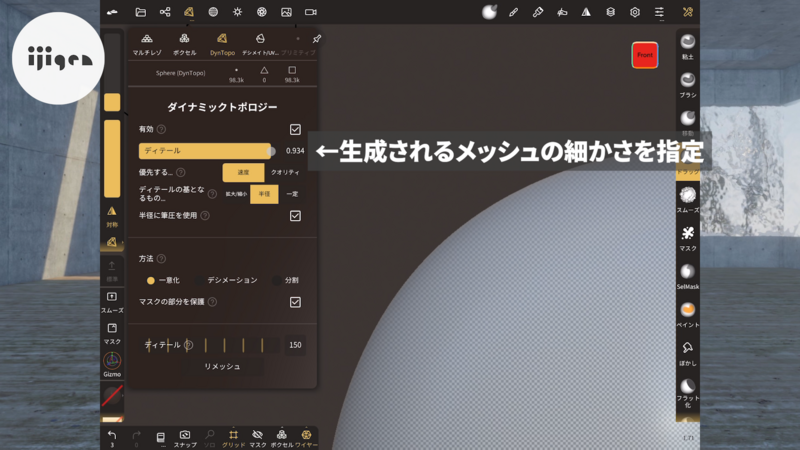Toggle 半径に筆圧を使用 checkbox
Viewport: 800px width, 450px height.
tap(295, 216)
